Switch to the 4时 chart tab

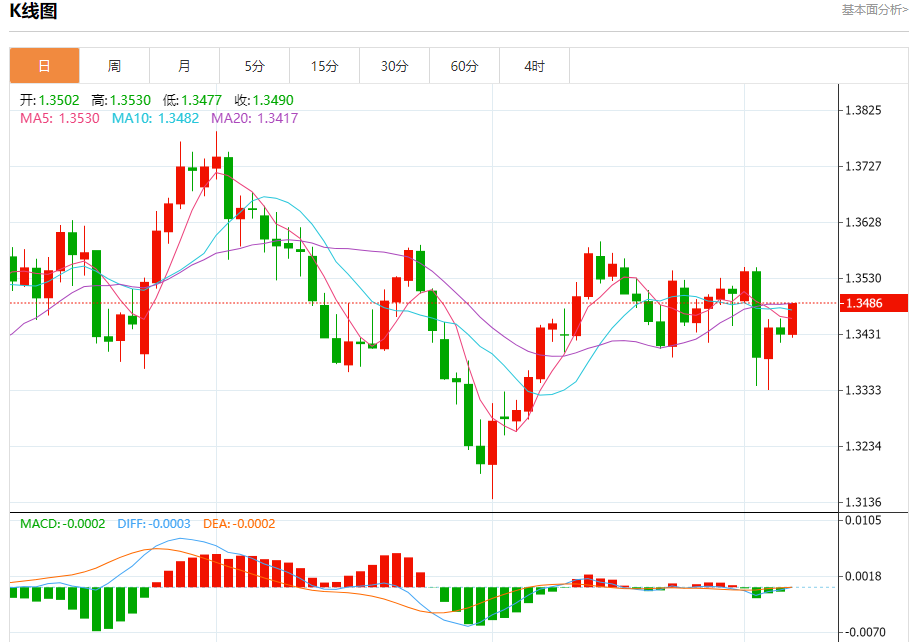point(534,66)
